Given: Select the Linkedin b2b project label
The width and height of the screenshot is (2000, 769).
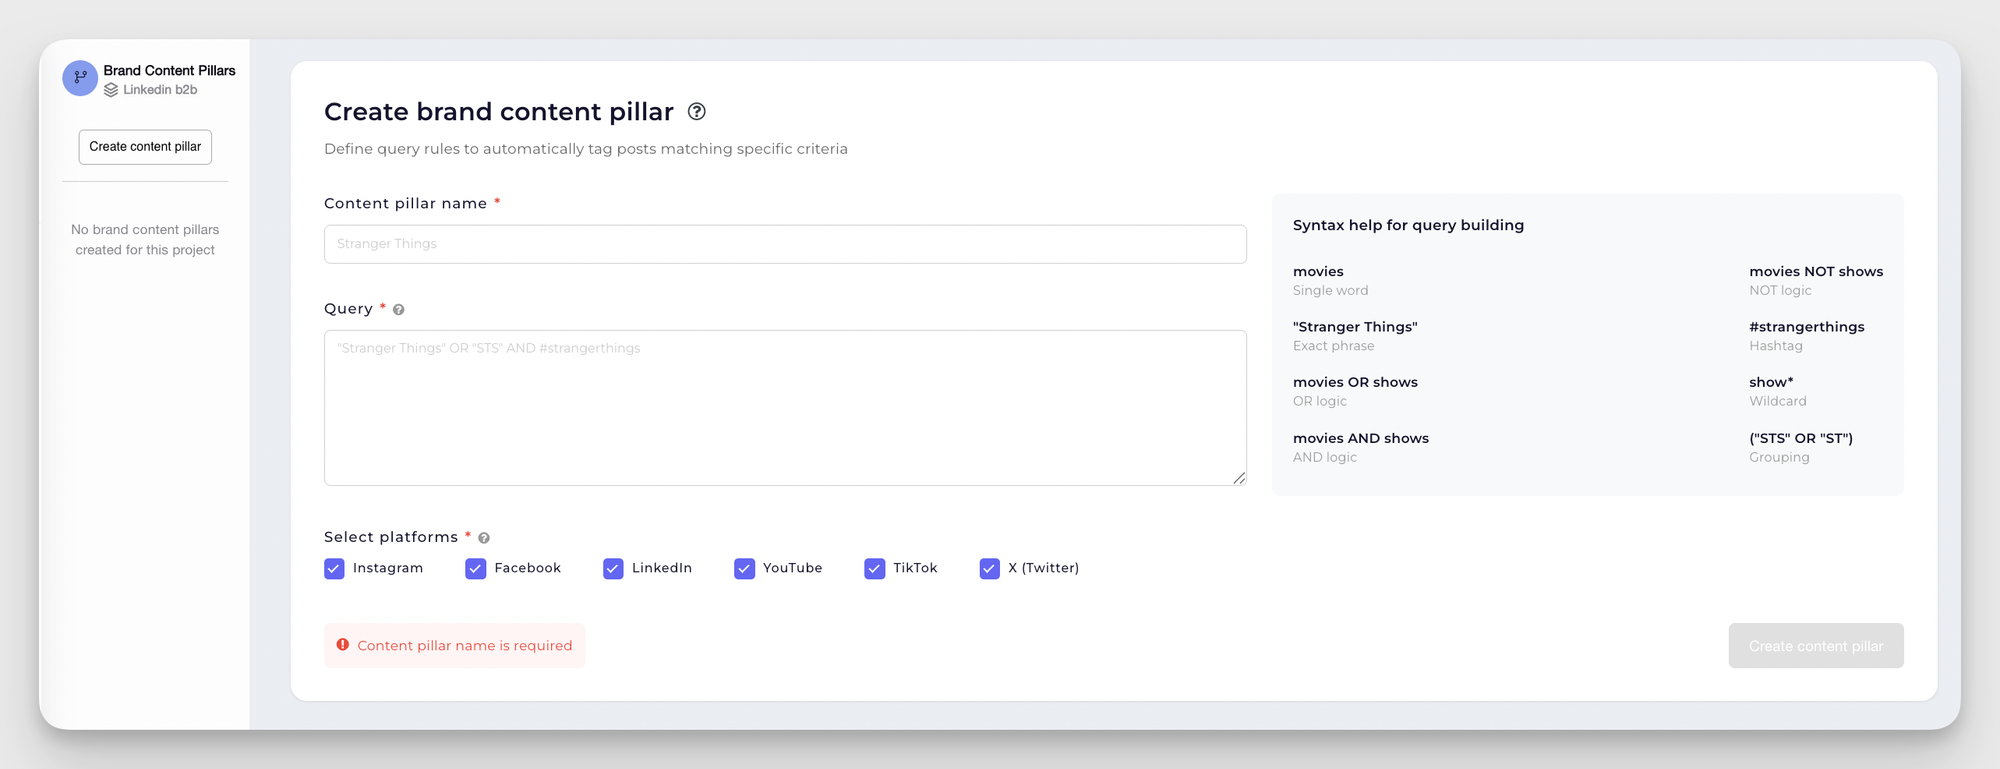Looking at the screenshot, I should coord(159,90).
